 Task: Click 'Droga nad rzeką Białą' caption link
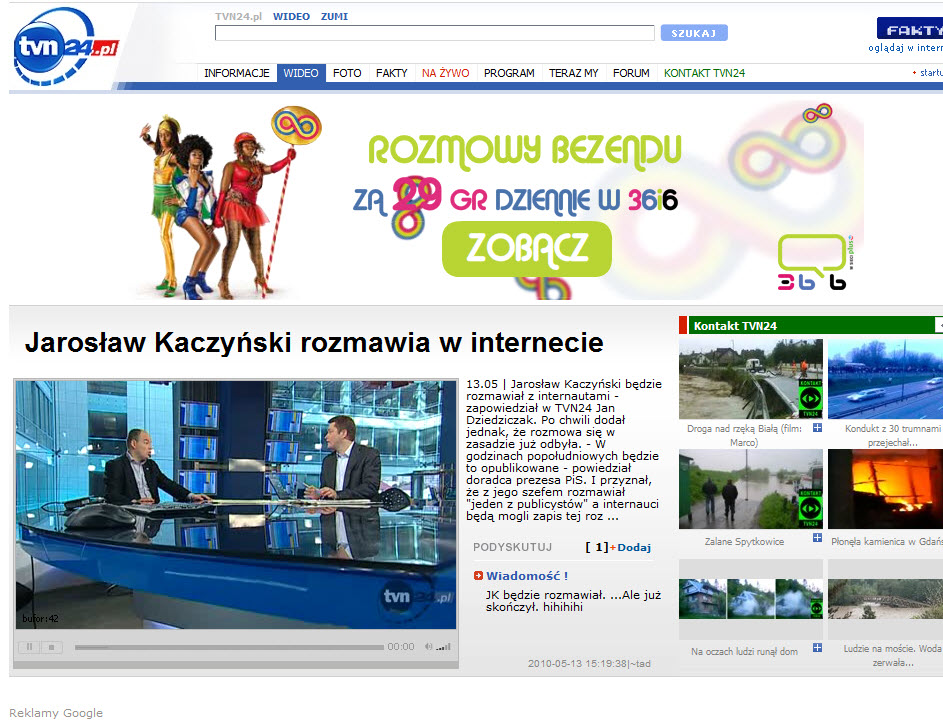point(745,435)
